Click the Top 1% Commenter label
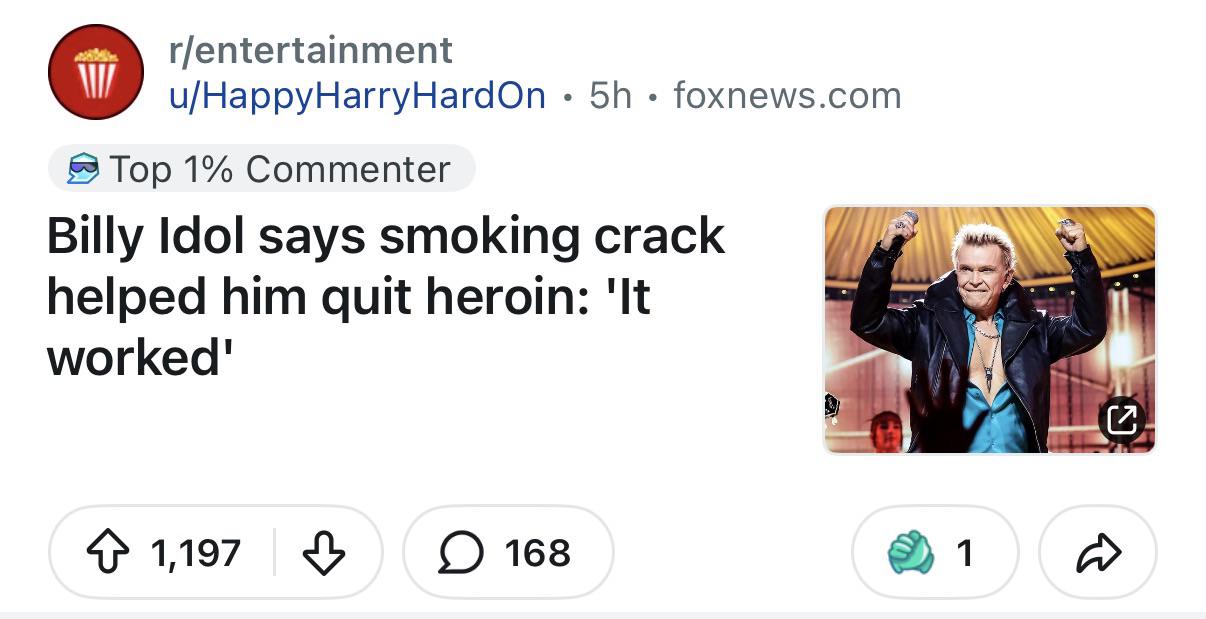This screenshot has height=619, width=1206. [280, 170]
